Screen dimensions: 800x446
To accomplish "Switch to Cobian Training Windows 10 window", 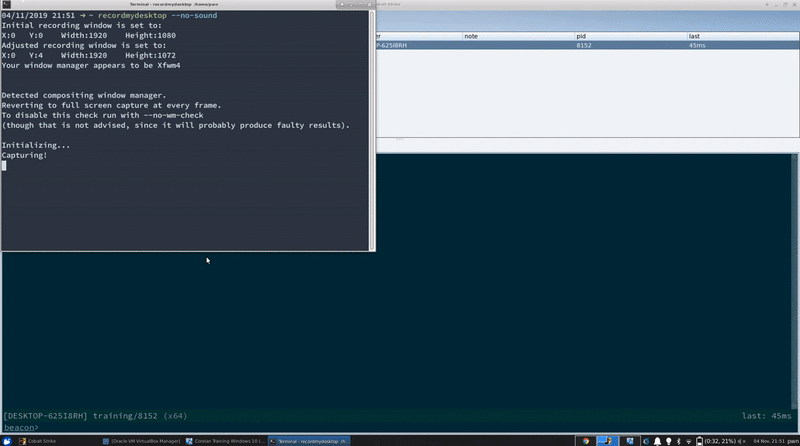I will [x=226, y=440].
